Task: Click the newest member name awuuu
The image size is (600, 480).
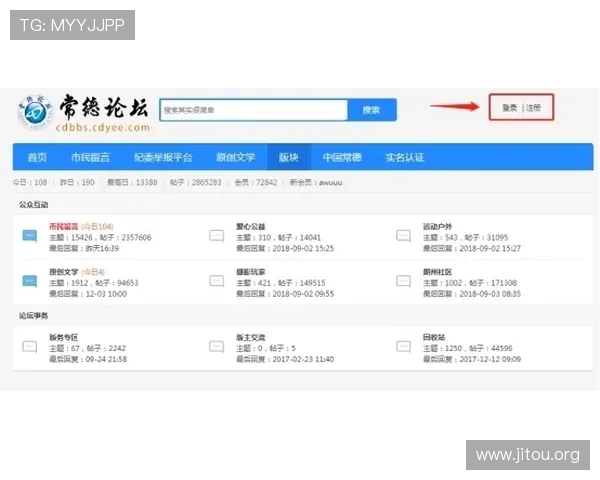Action: pyautogui.click(x=331, y=183)
